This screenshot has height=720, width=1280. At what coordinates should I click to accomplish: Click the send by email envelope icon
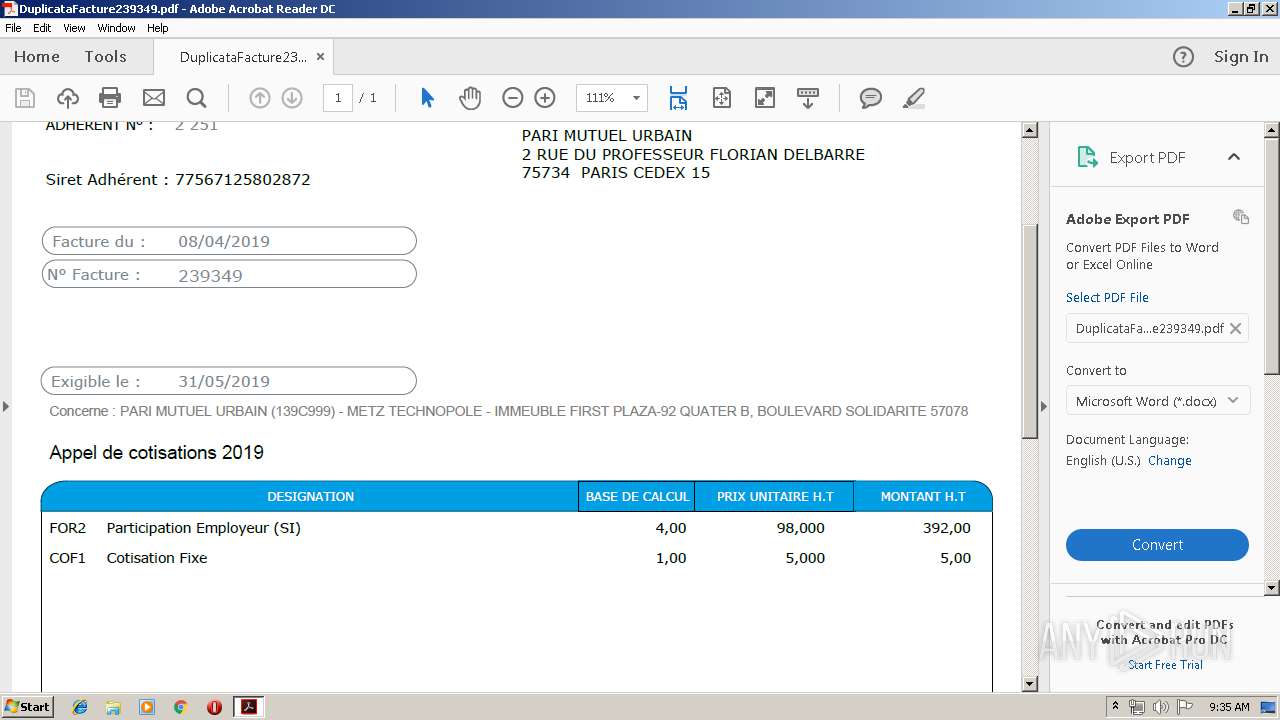click(x=154, y=98)
